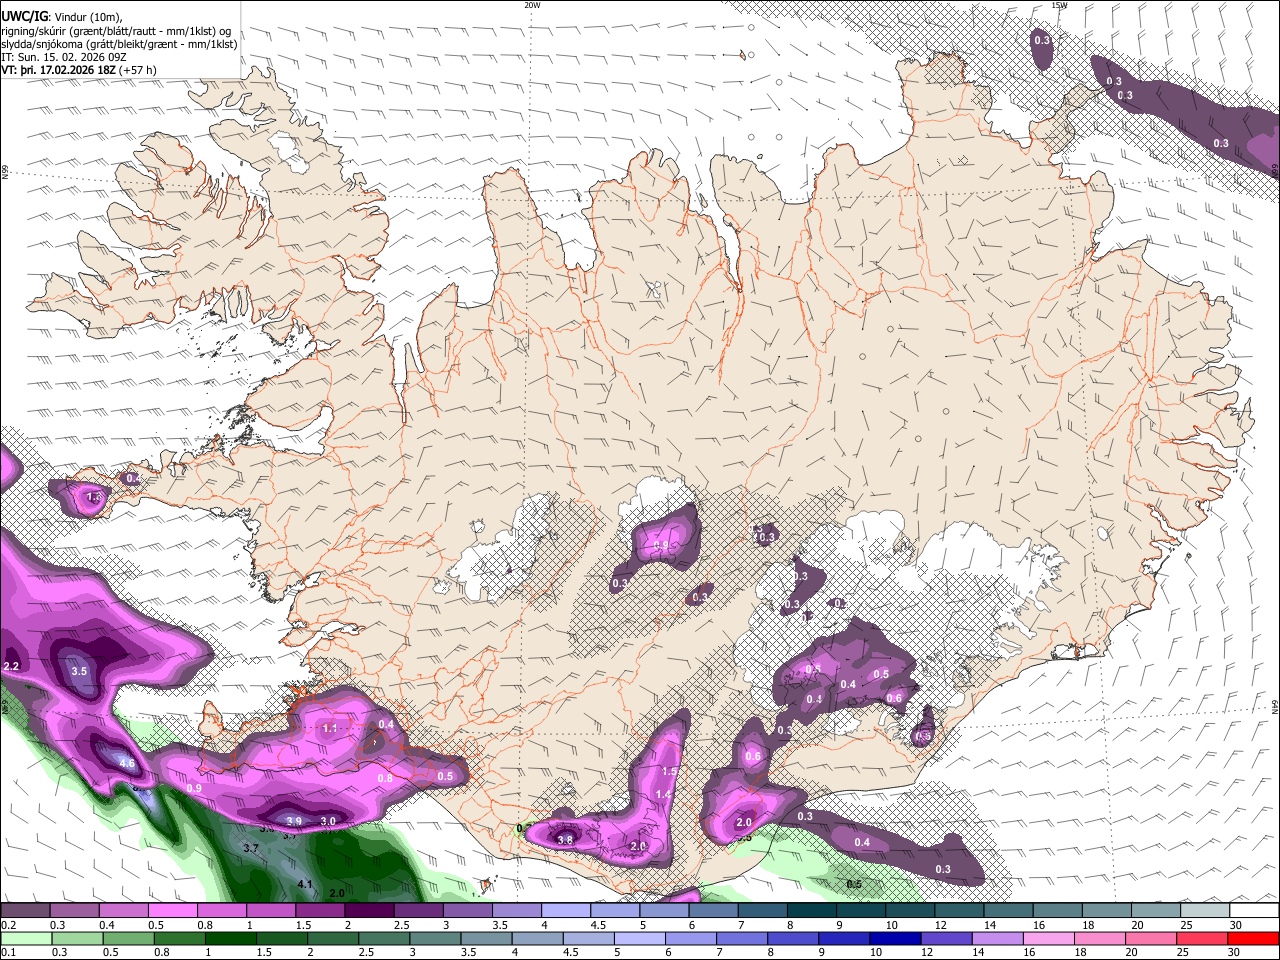Click the bright red swatch above 30 in lower legend
The image size is (1280, 960).
click(x=1254, y=938)
